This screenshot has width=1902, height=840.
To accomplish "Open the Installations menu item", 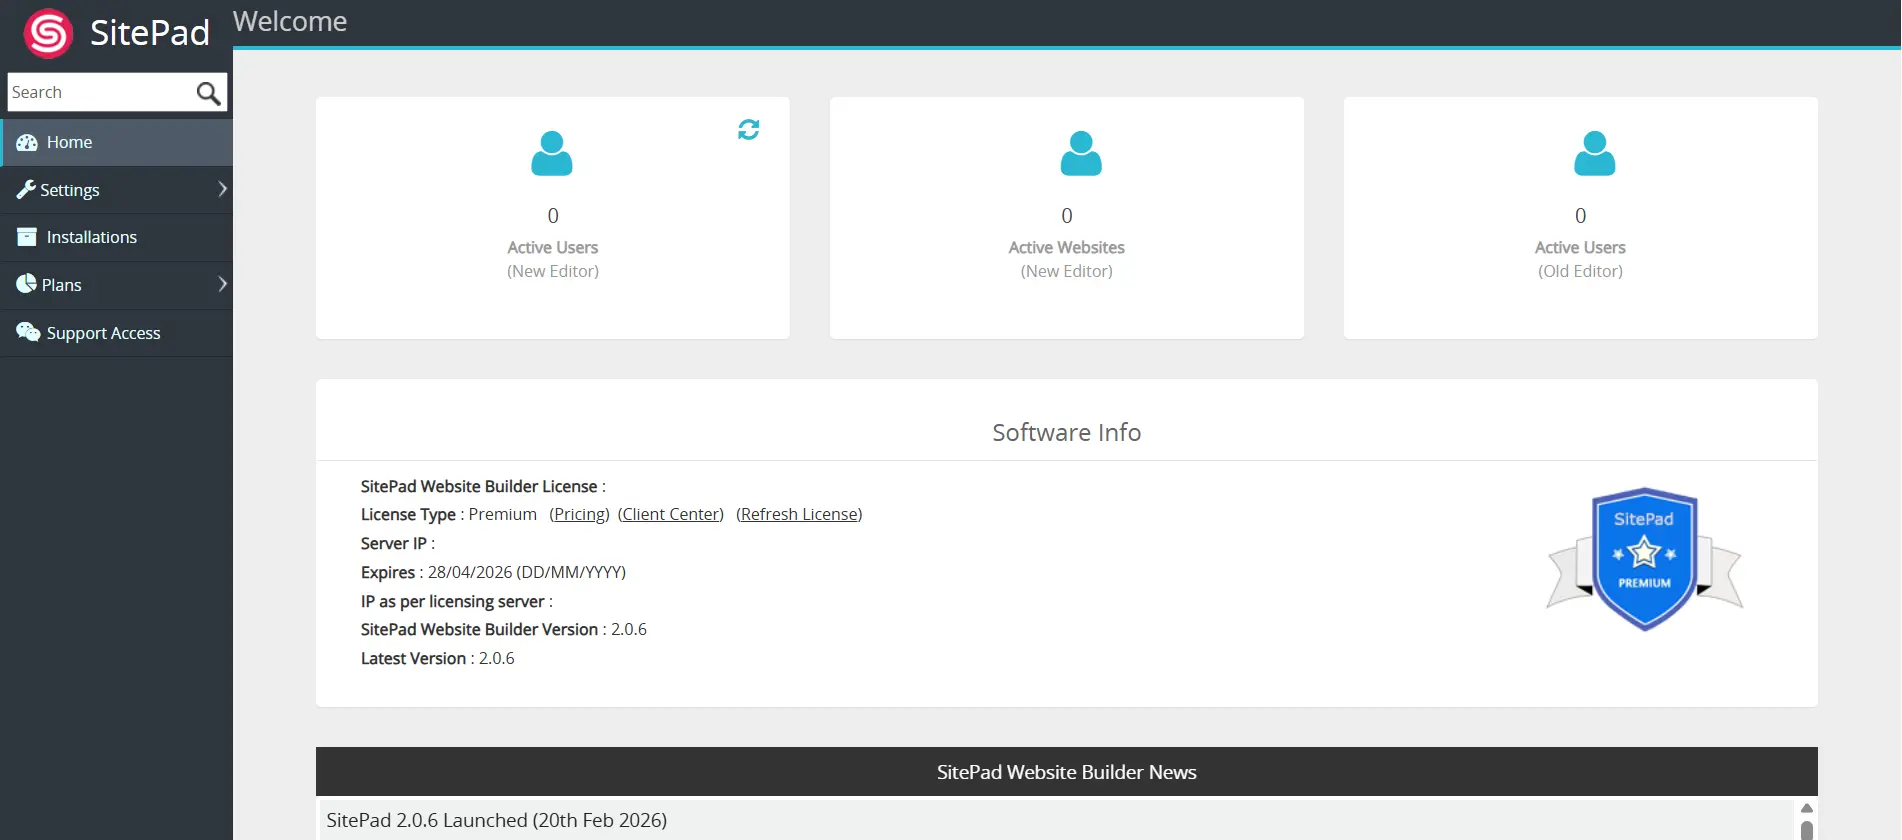I will coord(116,237).
